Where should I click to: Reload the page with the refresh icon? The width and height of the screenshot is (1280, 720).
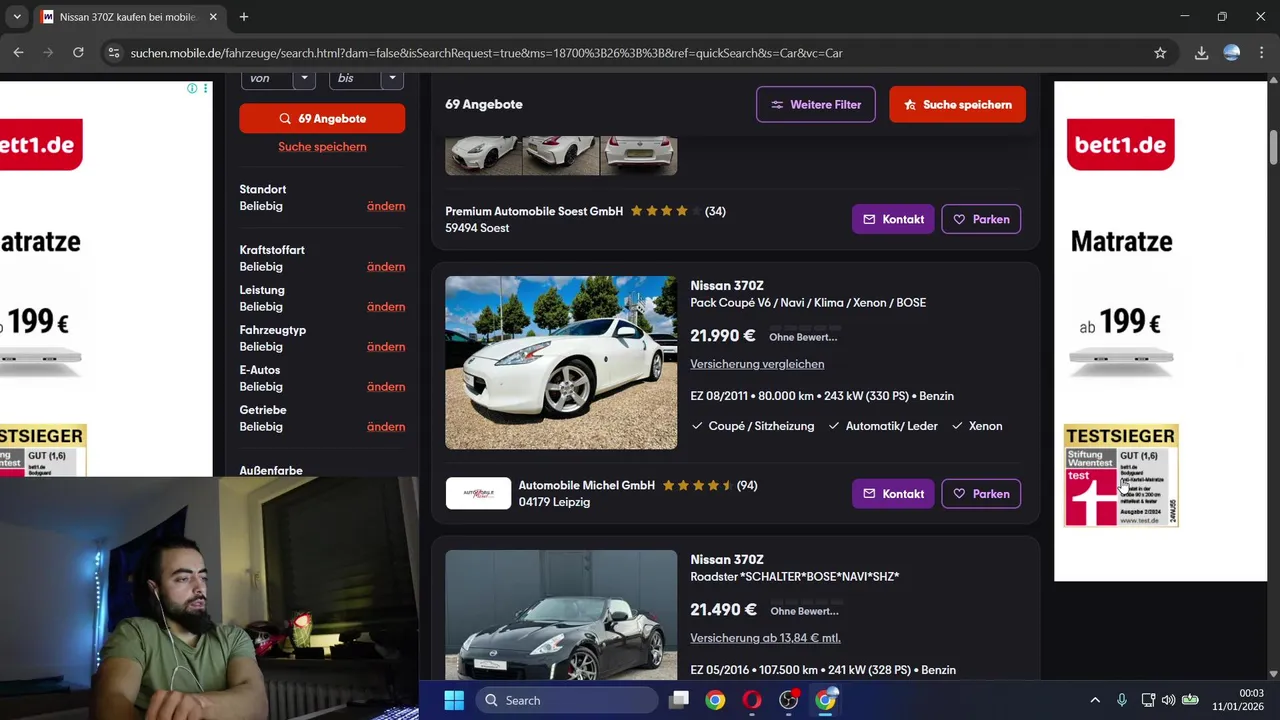point(78,52)
